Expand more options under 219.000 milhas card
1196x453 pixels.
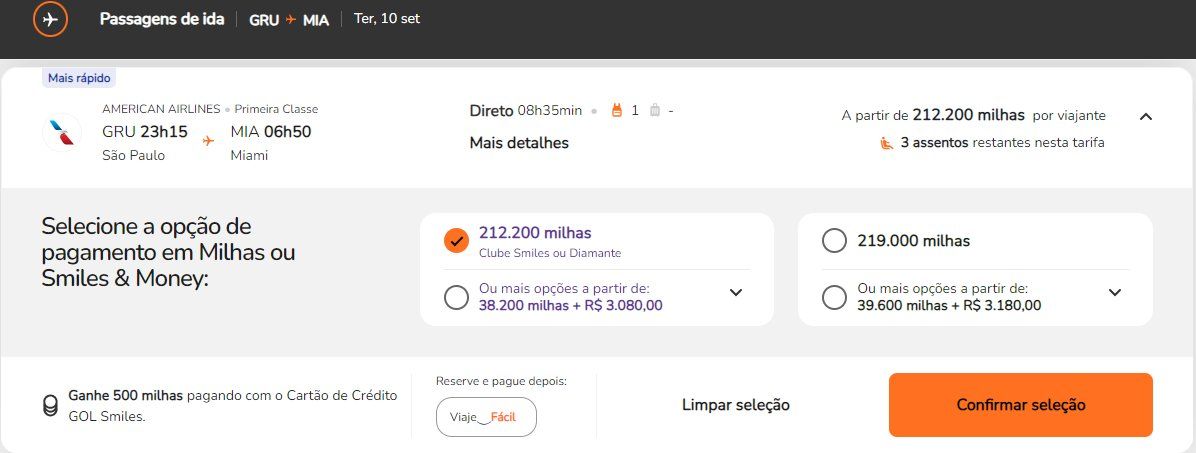(x=1114, y=292)
